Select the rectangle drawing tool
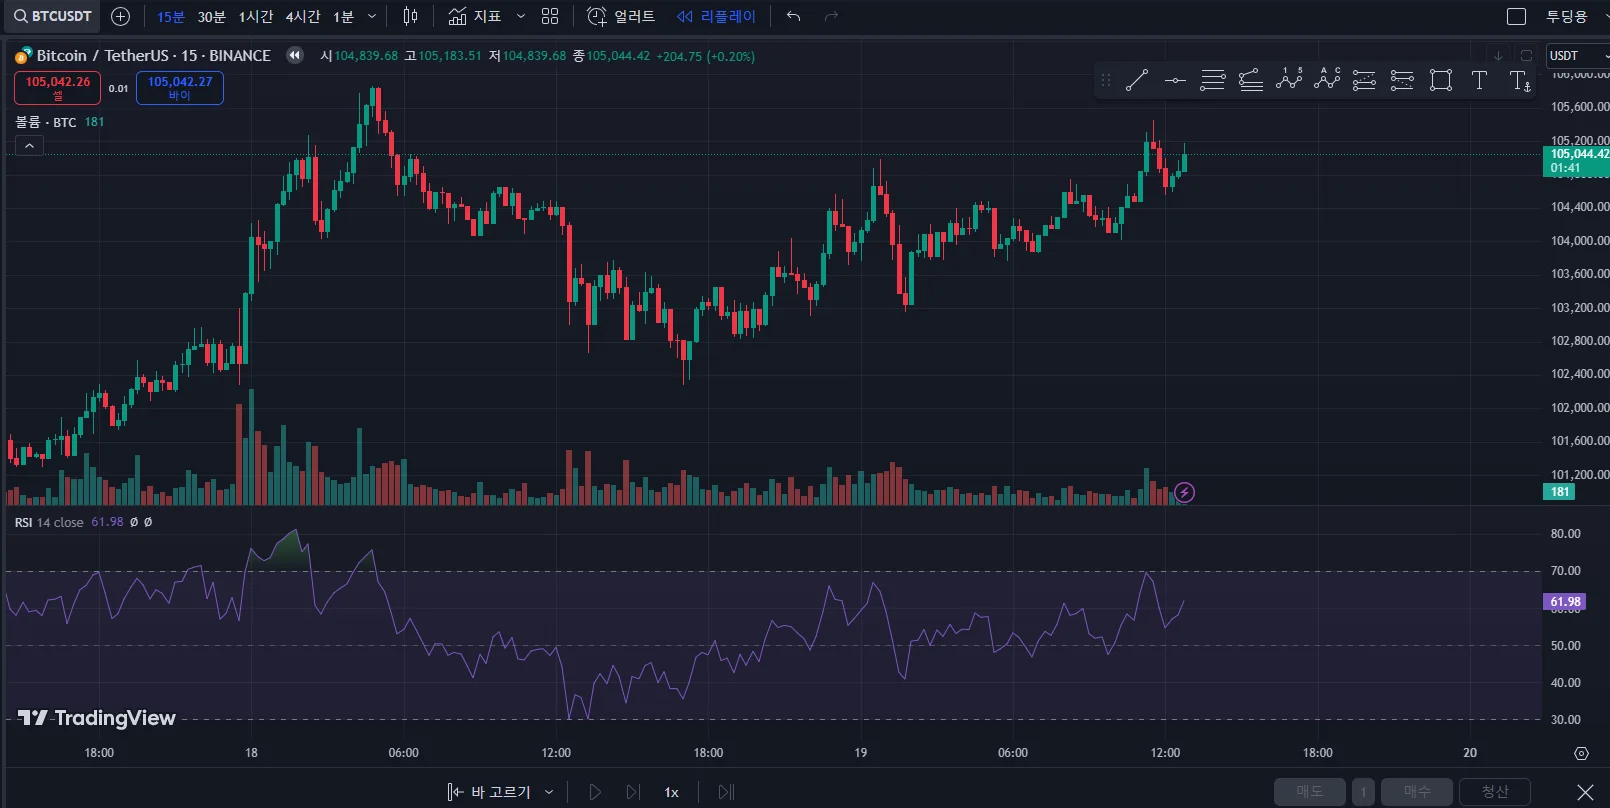The height and width of the screenshot is (808, 1610). tap(1441, 80)
